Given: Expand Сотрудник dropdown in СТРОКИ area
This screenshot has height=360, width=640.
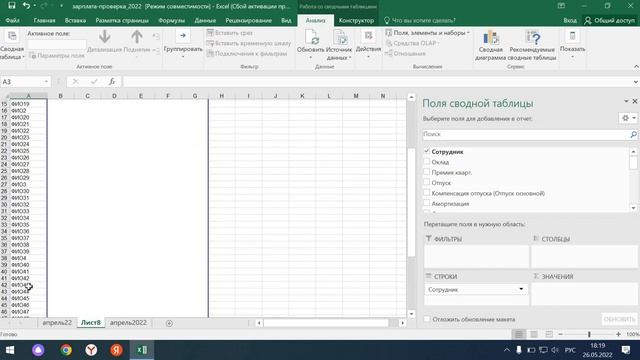Looking at the screenshot, I should 521,289.
